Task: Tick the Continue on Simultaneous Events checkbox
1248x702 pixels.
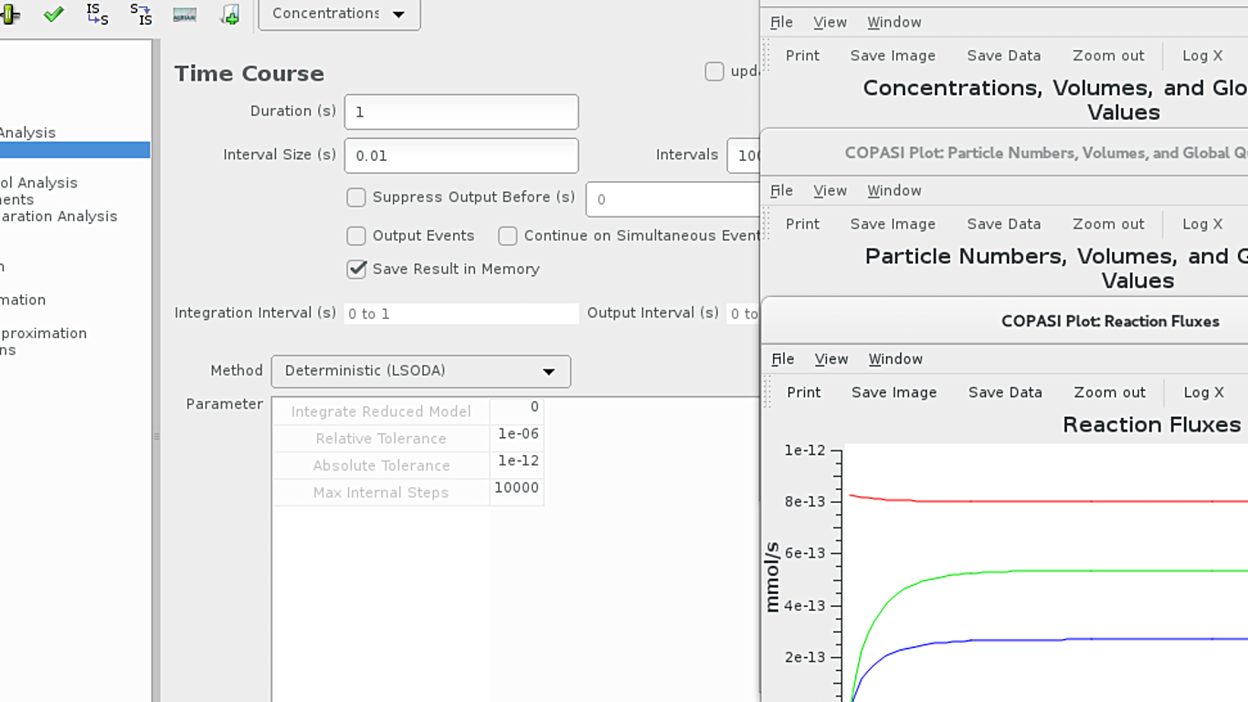Action: tap(508, 236)
